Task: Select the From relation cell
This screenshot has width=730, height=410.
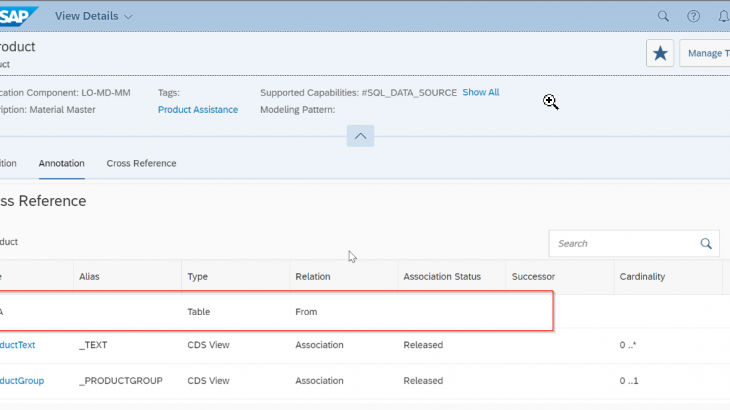Action: tap(306, 312)
